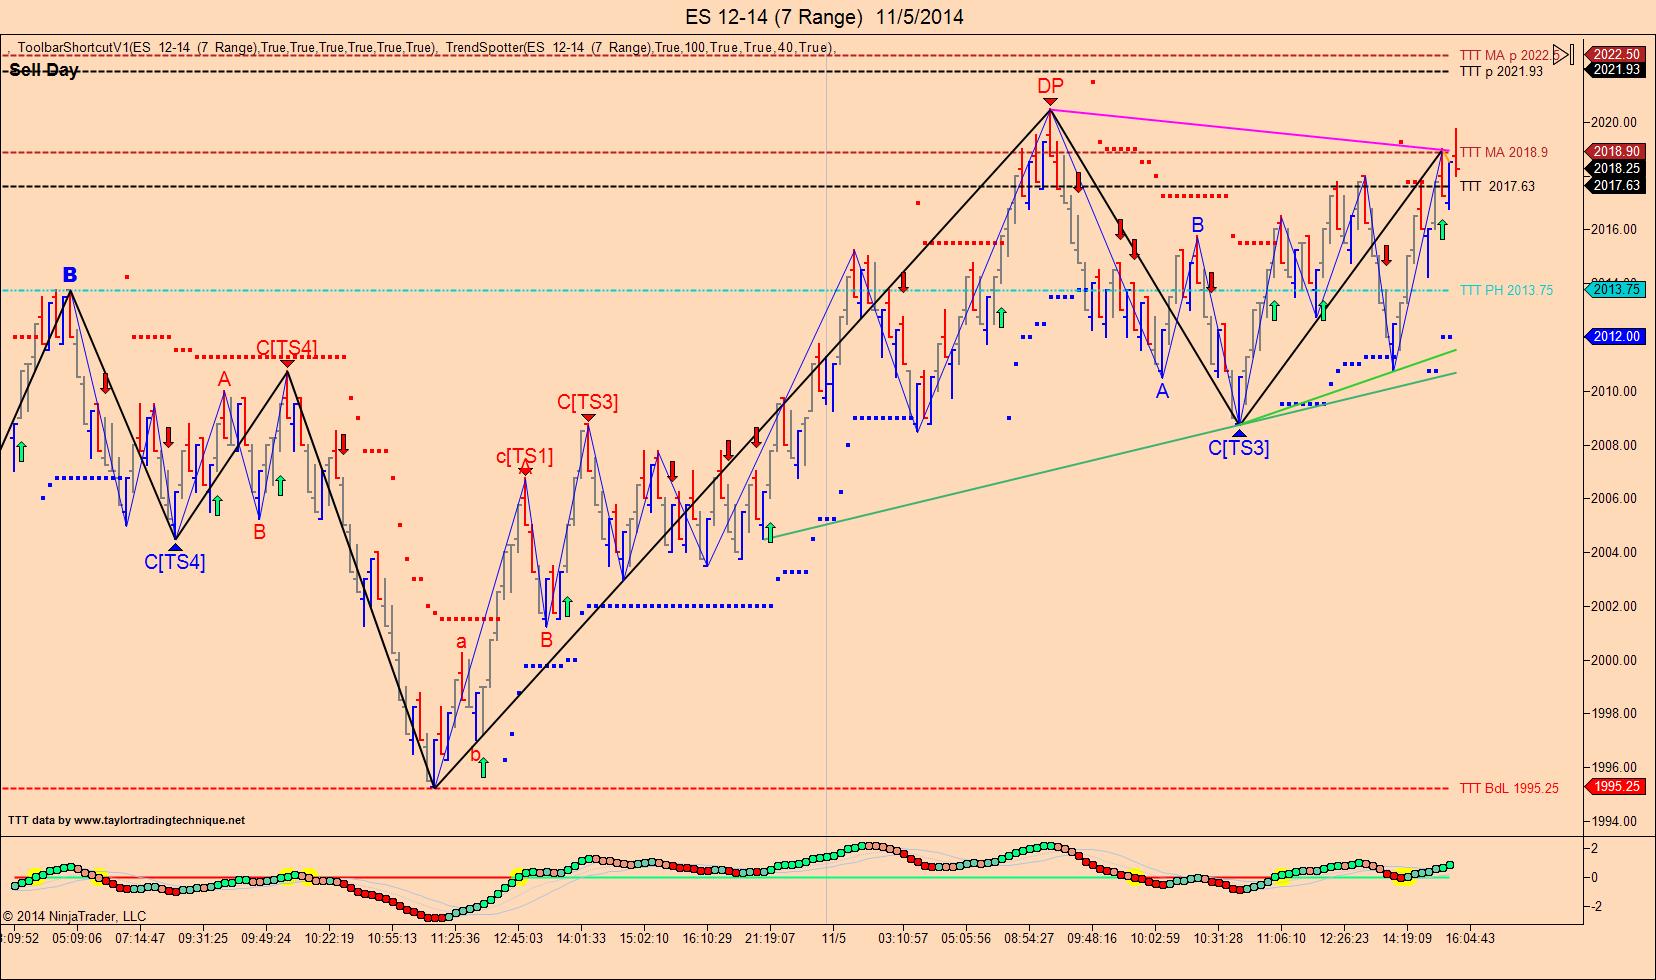Select the red triangle beneath c[TS1]
This screenshot has width=1656, height=980.
coord(525,470)
